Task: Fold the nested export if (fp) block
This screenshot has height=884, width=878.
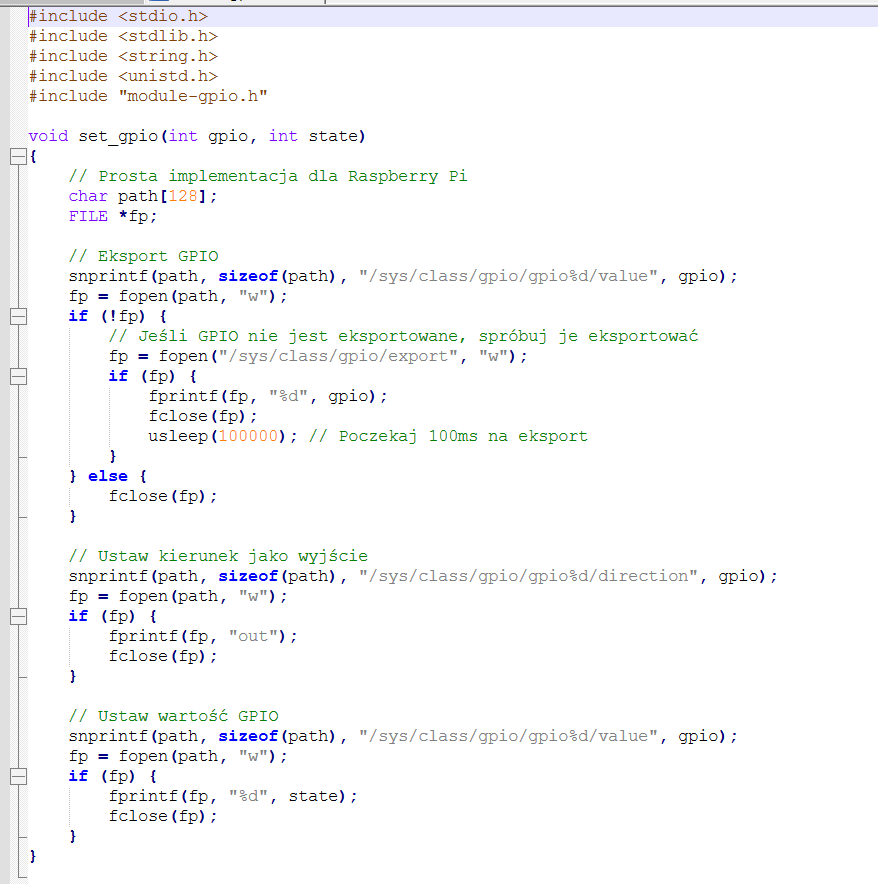Action: click(x=17, y=376)
